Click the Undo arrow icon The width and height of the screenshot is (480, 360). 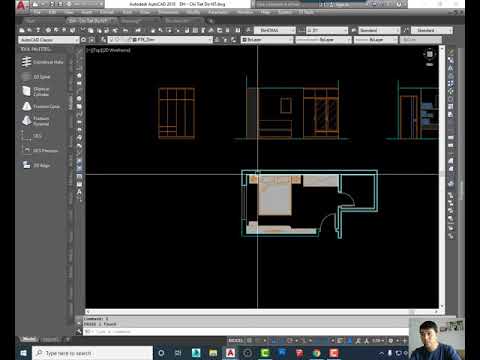click(x=126, y=30)
